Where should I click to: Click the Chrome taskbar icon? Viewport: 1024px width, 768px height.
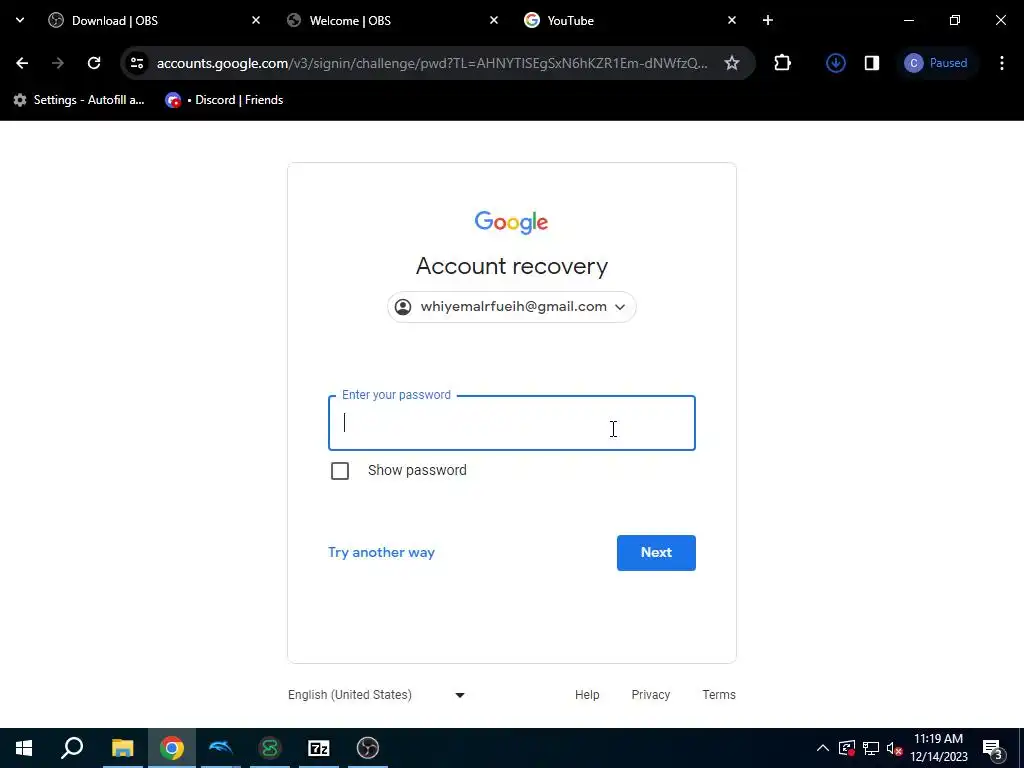(x=172, y=748)
